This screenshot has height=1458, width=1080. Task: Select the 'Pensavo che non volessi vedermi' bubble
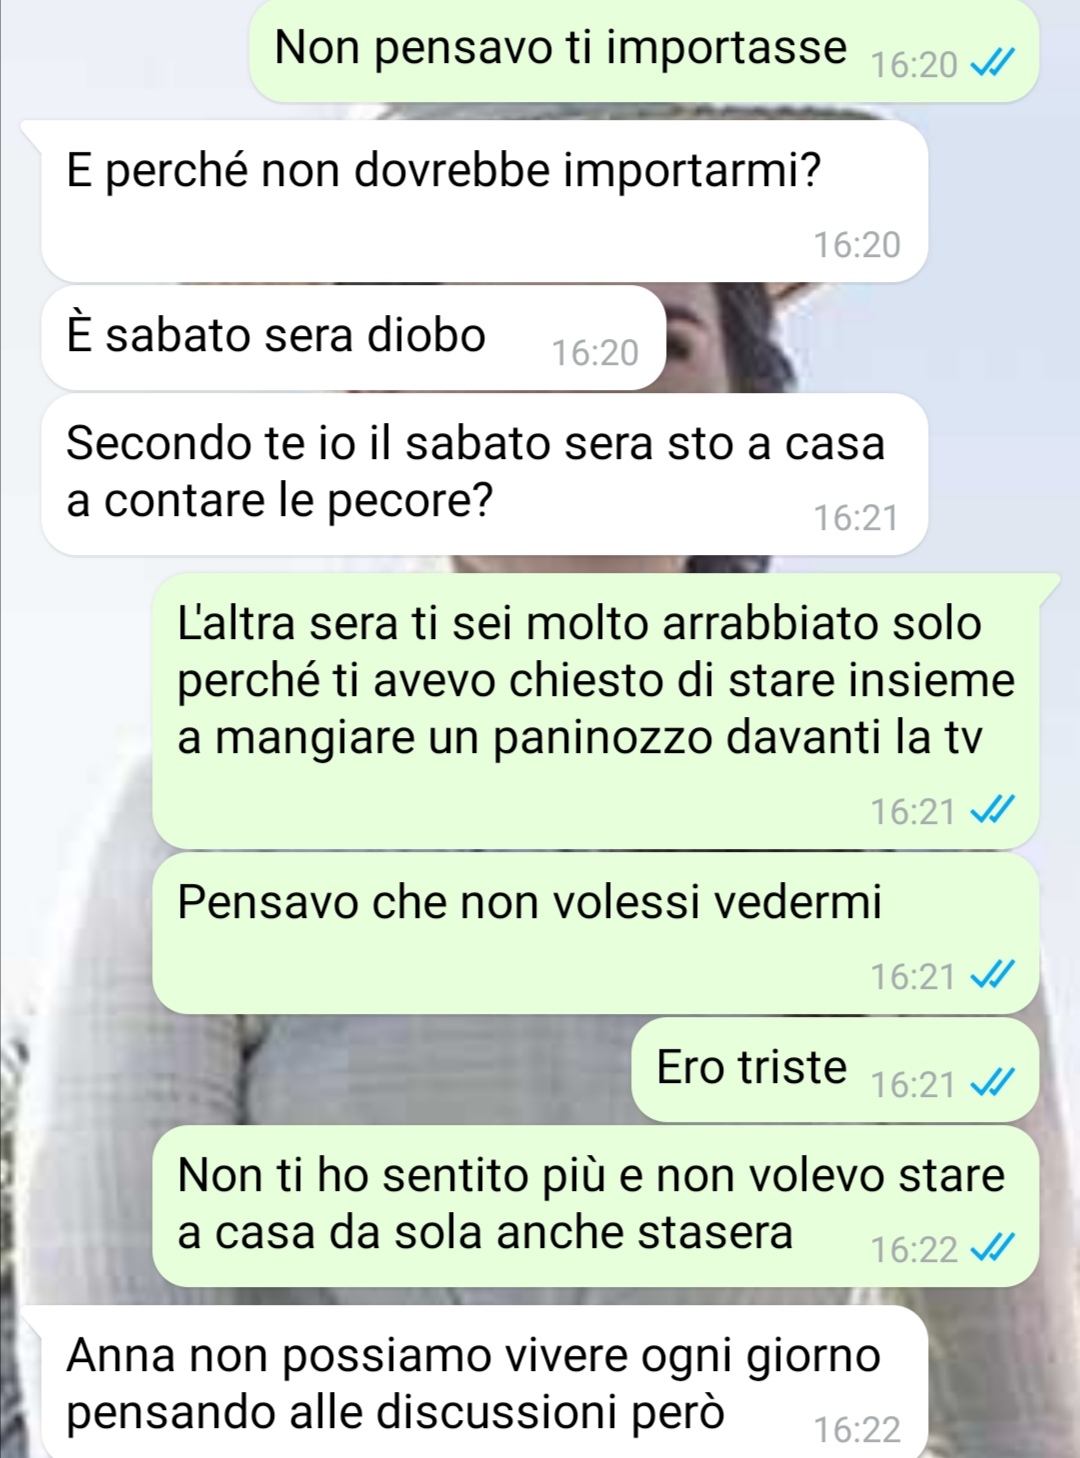coord(596,934)
